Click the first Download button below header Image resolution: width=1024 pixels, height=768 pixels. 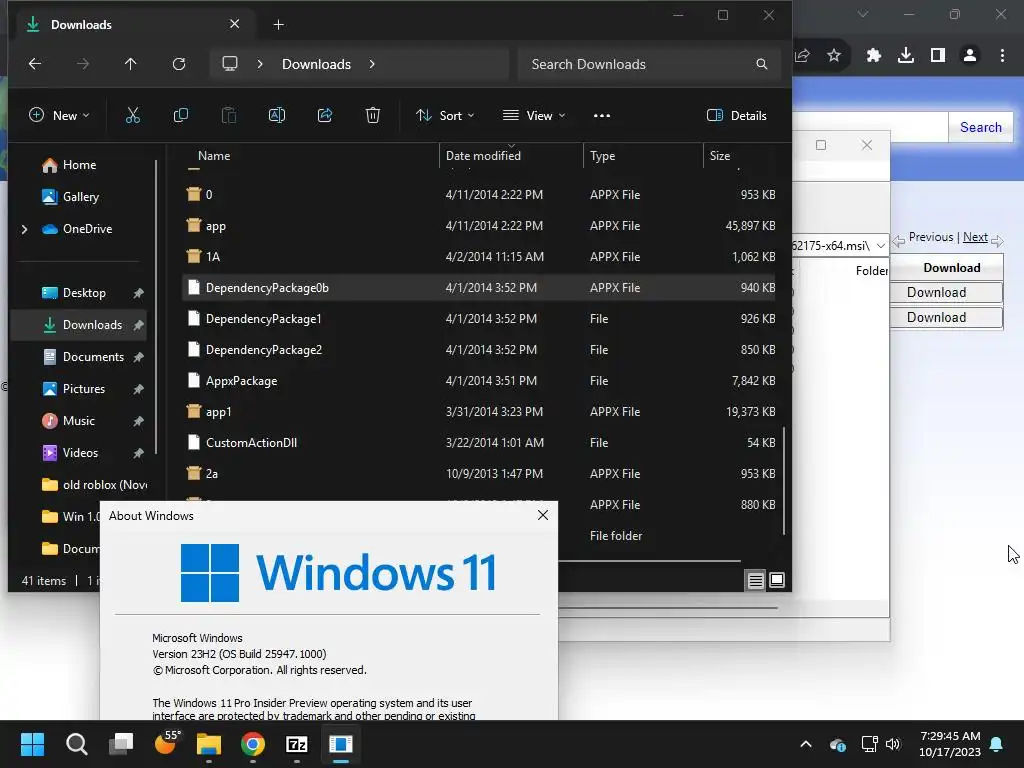pyautogui.click(x=946, y=293)
